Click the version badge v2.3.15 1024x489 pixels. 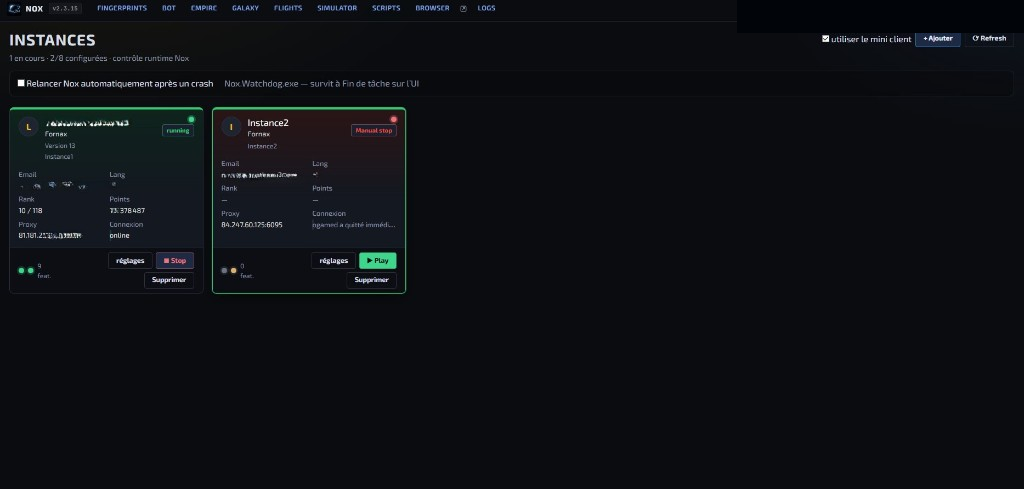click(x=65, y=8)
